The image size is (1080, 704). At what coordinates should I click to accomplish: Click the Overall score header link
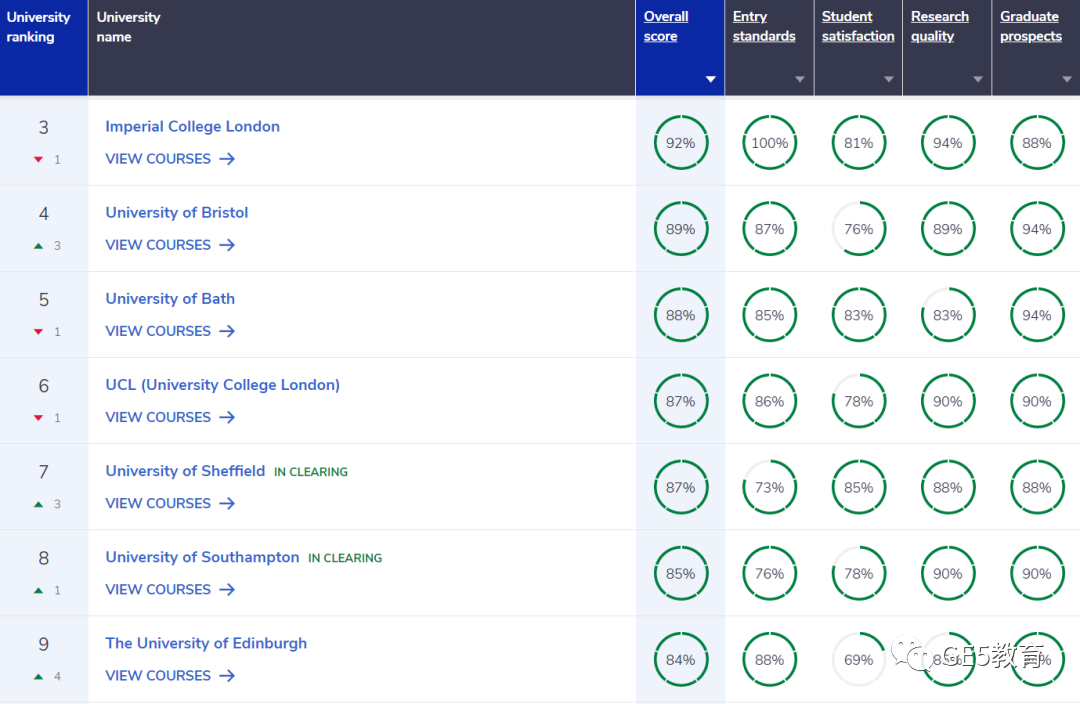[x=666, y=26]
